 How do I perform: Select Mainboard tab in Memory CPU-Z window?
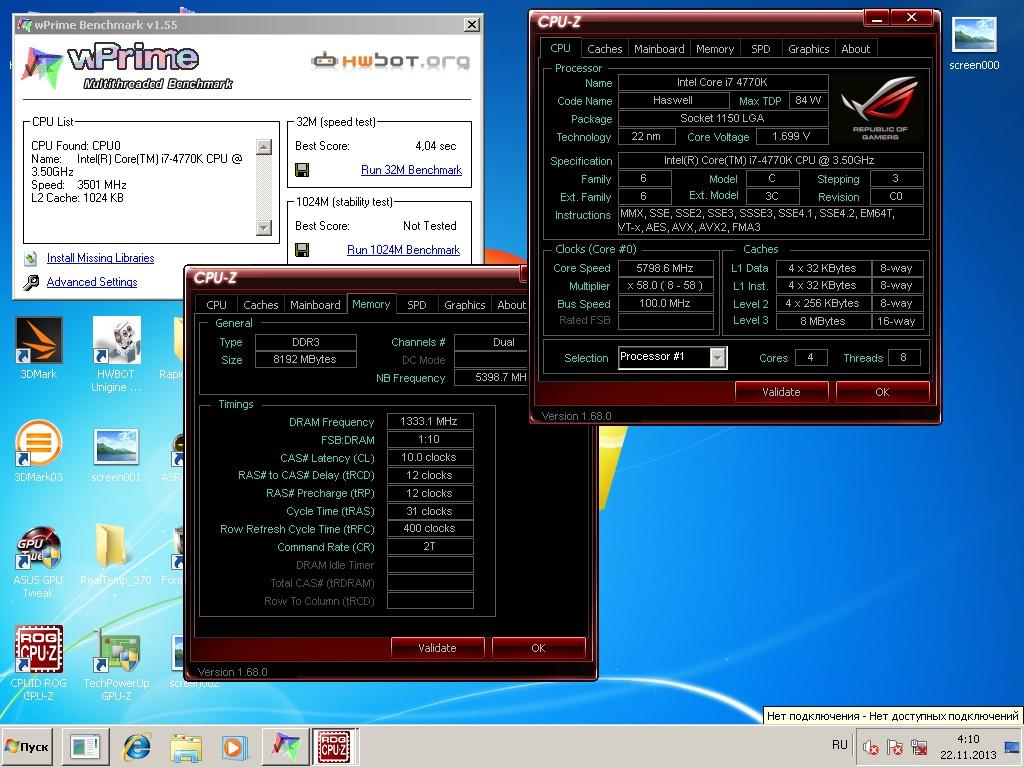pos(315,305)
